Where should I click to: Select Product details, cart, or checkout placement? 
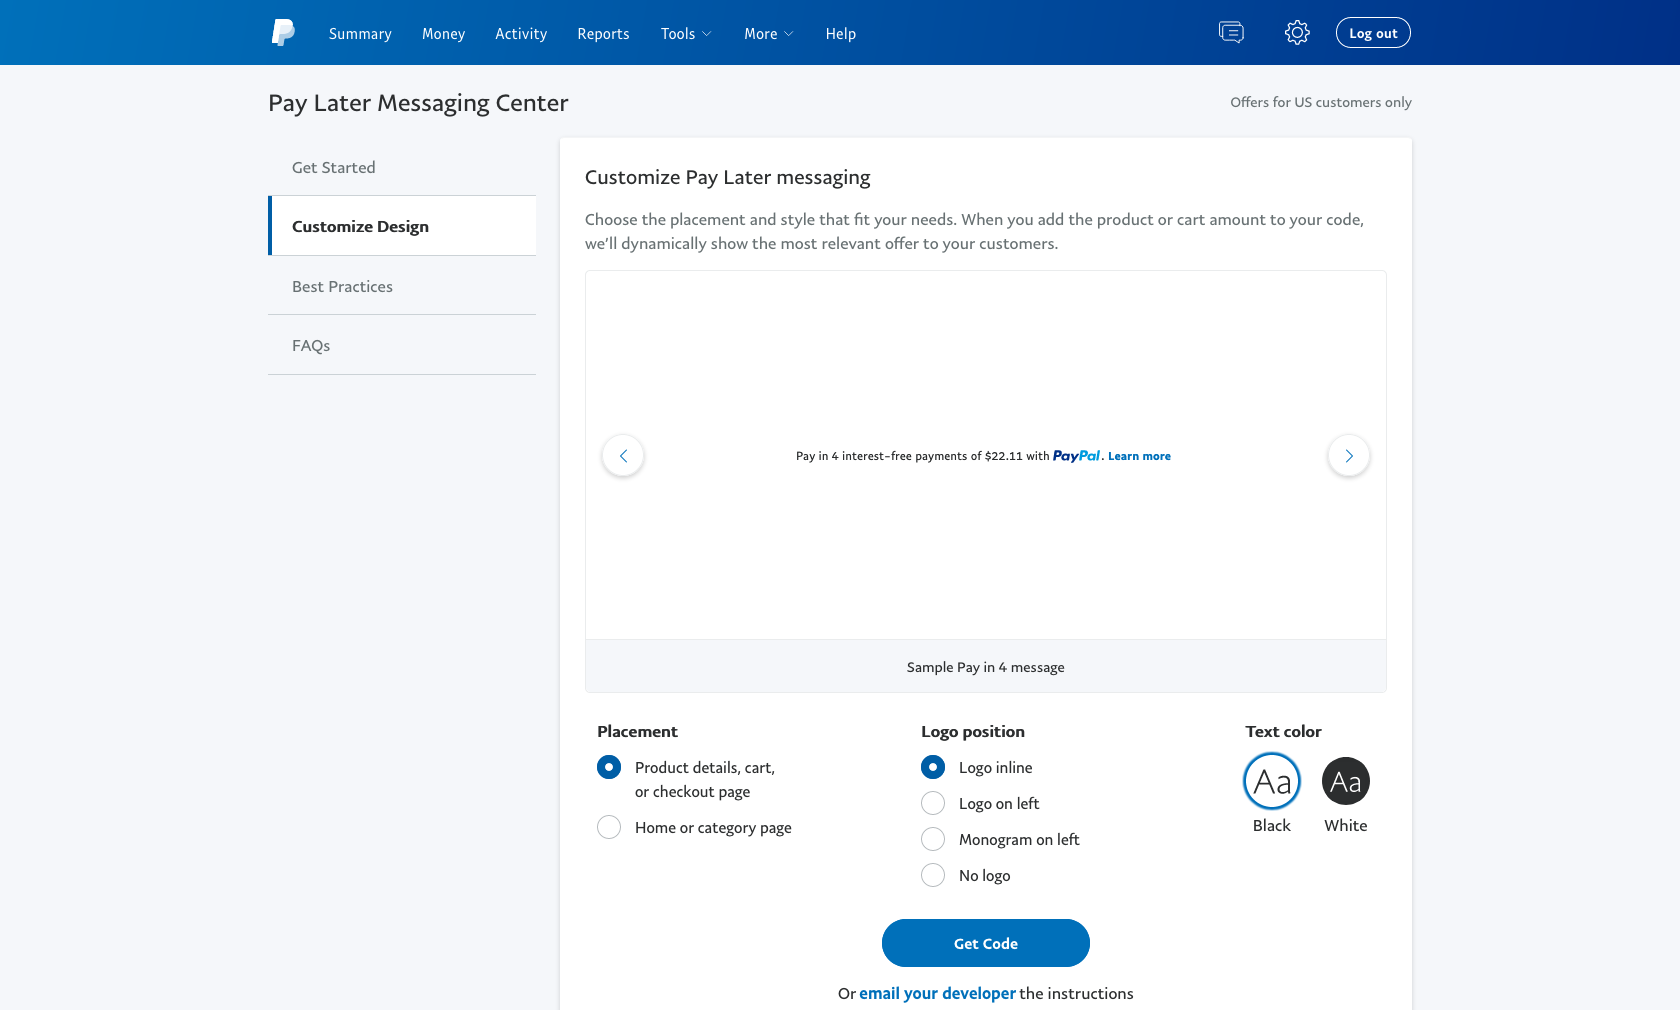(609, 767)
